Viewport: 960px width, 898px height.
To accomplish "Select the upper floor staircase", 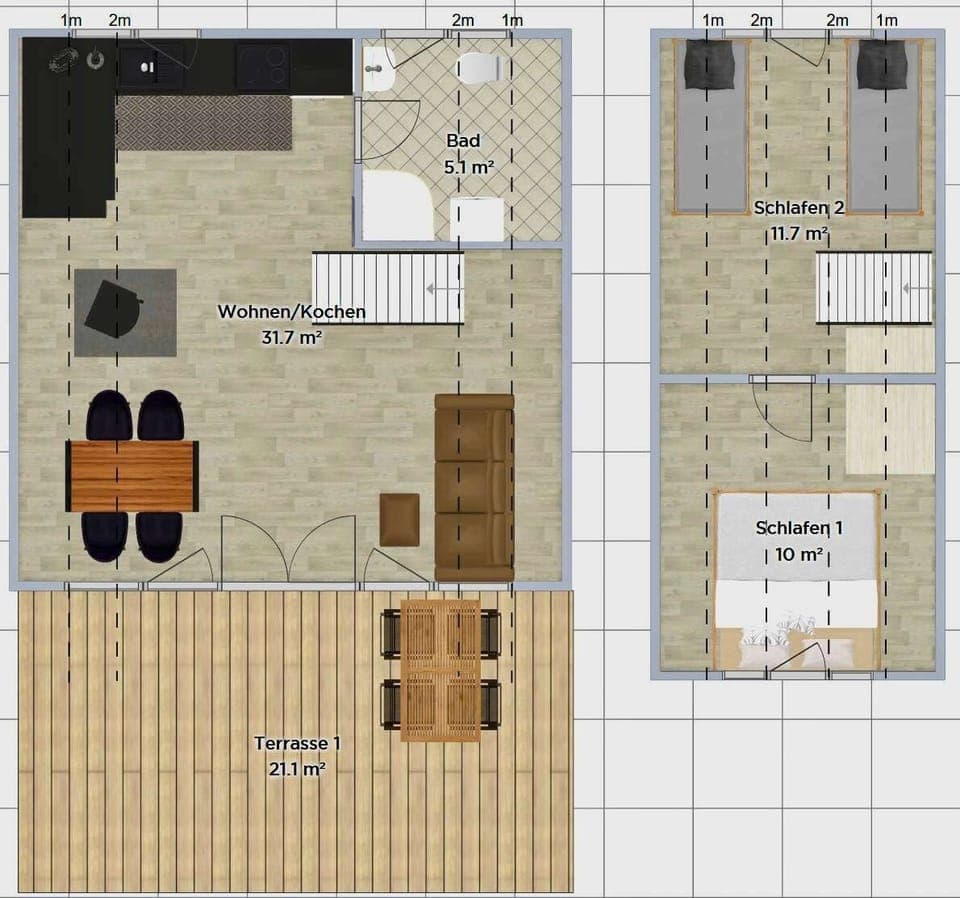I will (874, 288).
